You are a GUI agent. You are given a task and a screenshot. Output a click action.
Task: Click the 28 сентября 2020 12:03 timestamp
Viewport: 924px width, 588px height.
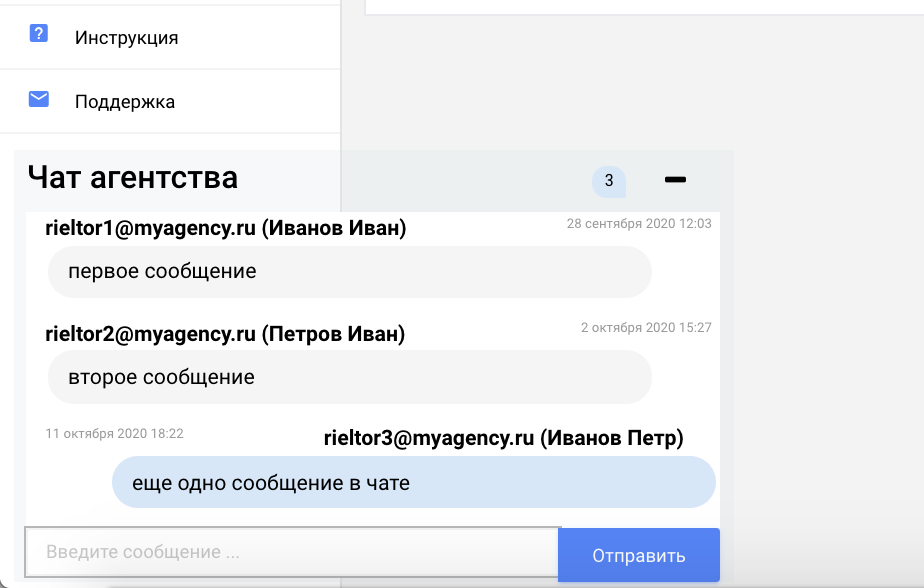639,223
